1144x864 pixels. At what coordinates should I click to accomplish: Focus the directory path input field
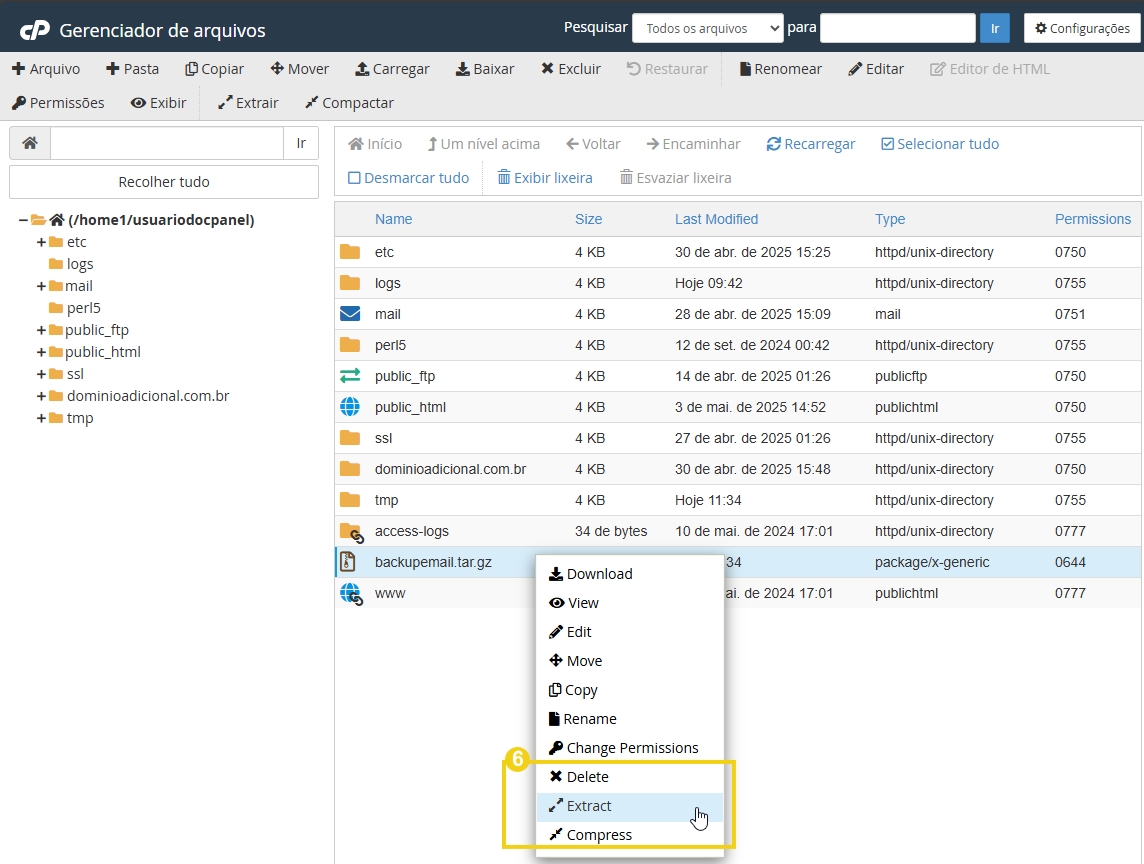pos(167,143)
